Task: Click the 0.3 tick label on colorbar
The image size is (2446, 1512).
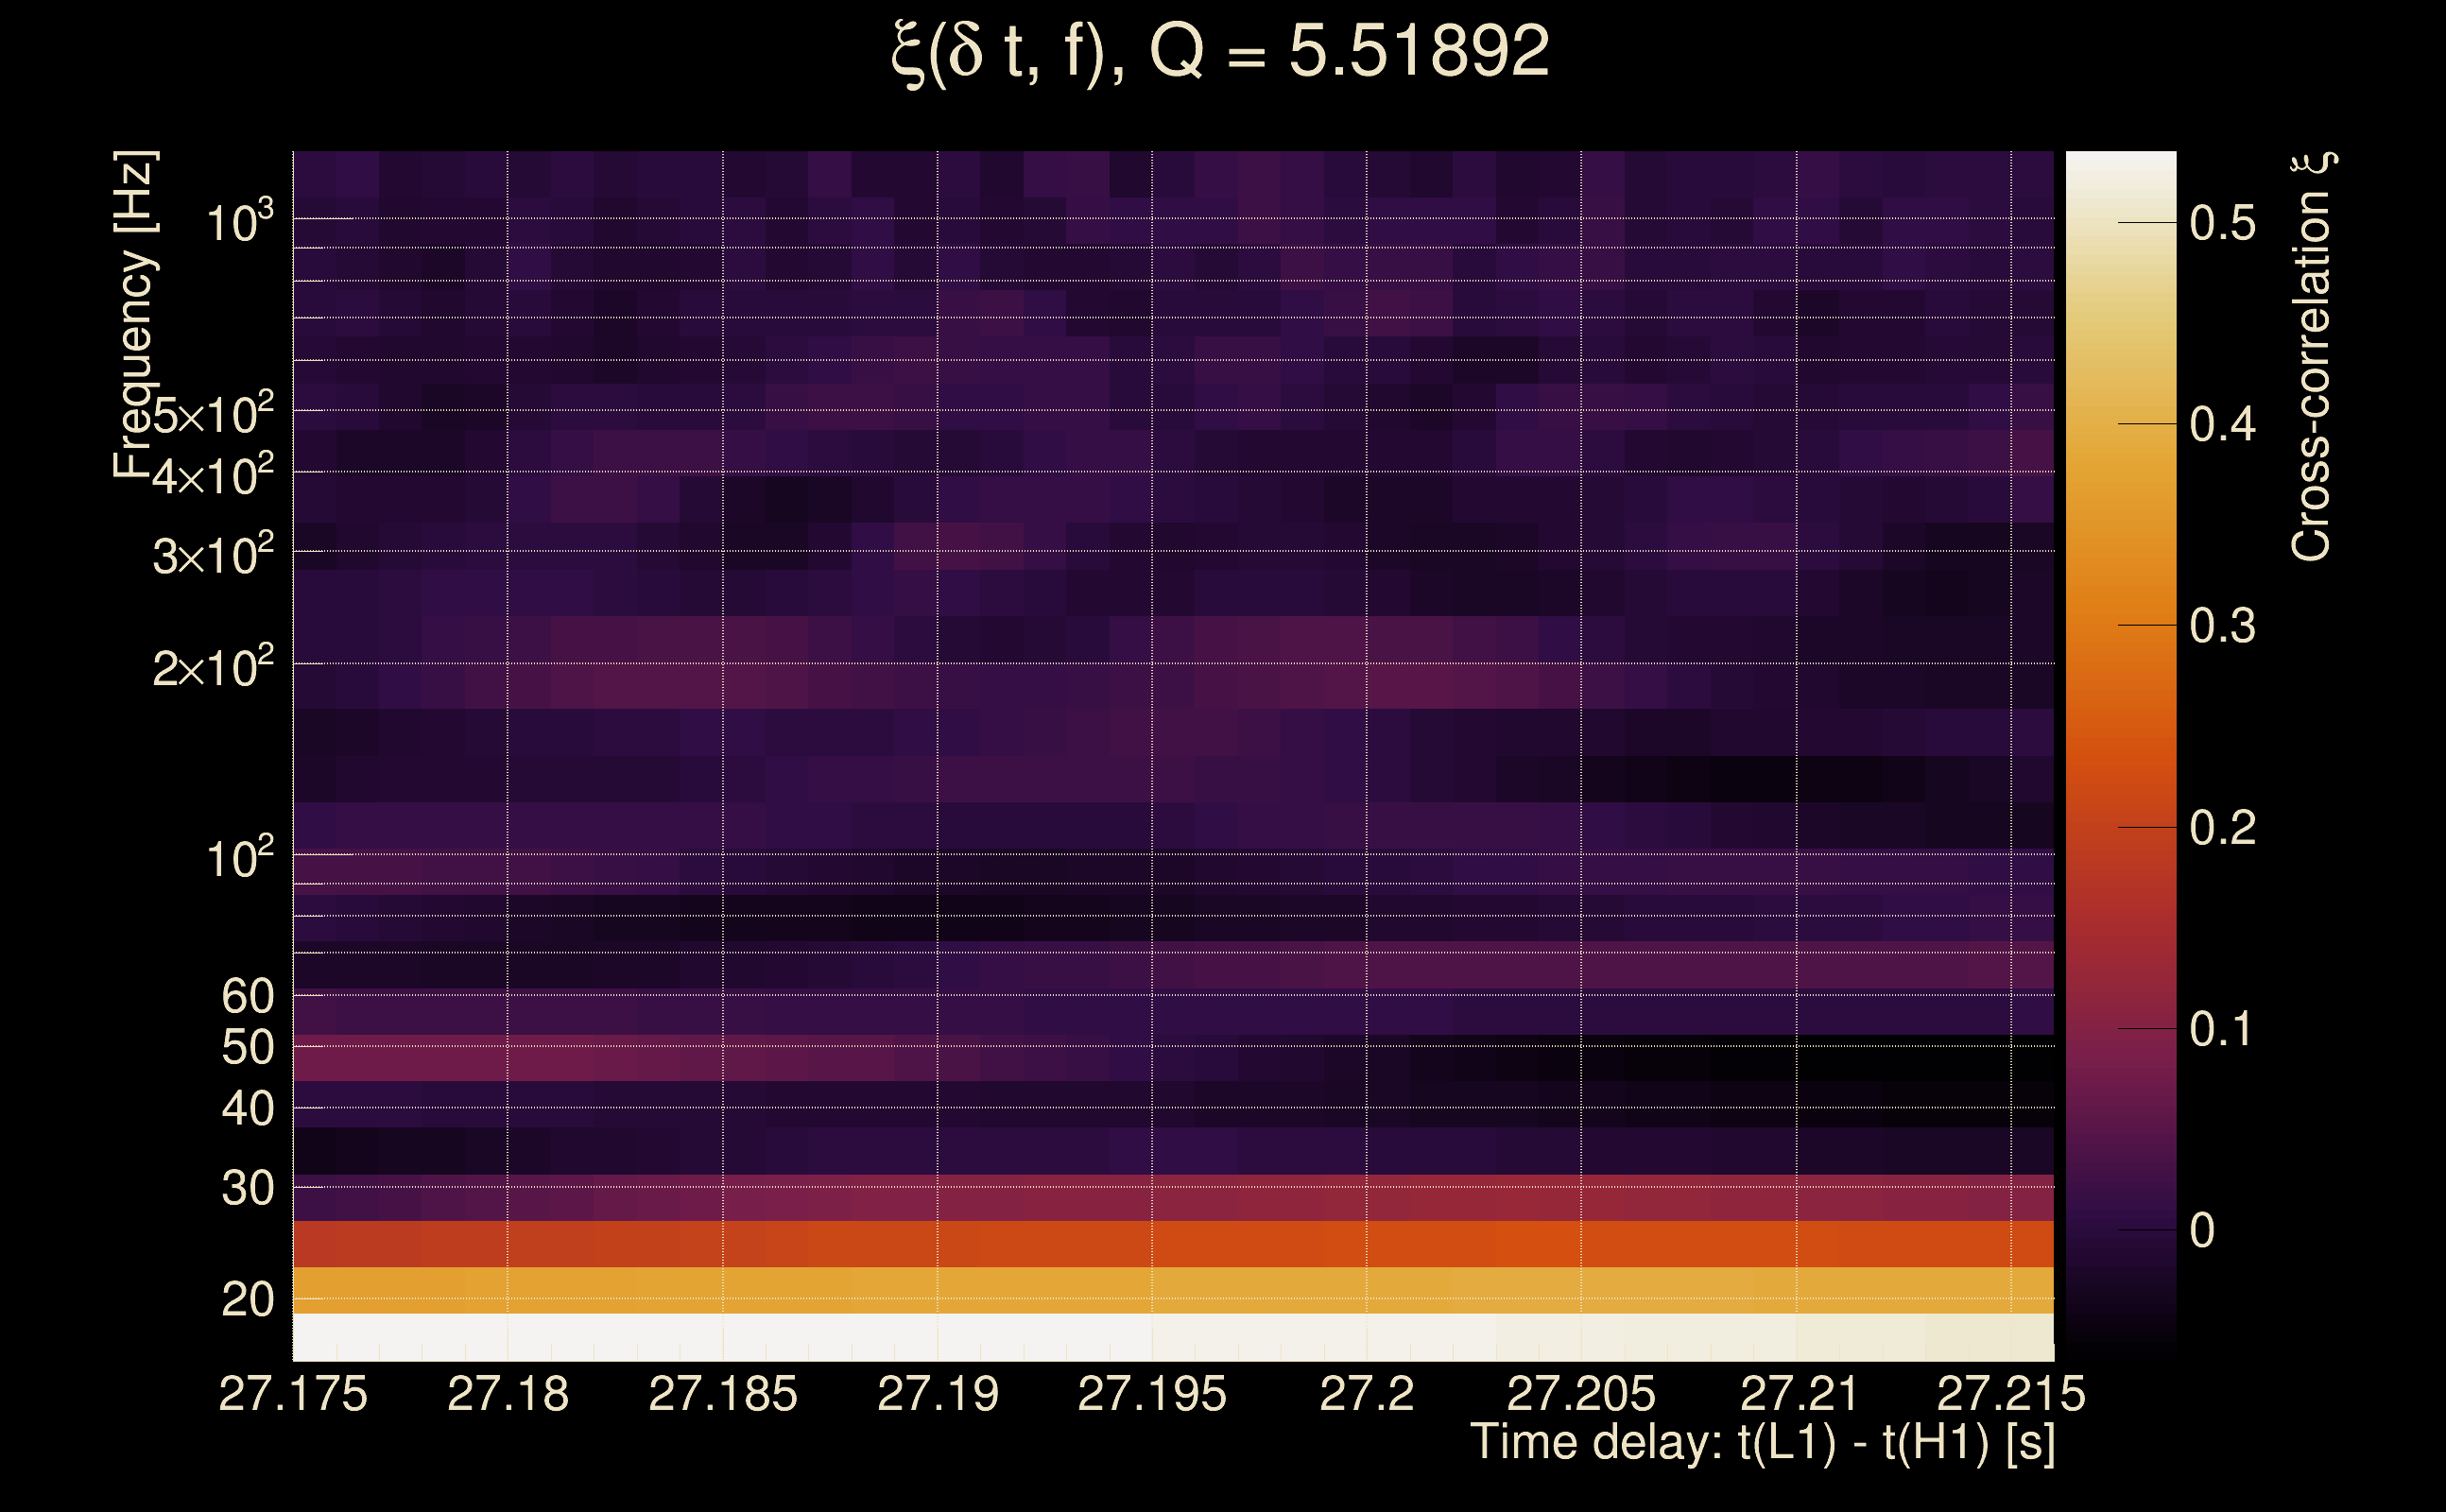Action: coord(2222,626)
